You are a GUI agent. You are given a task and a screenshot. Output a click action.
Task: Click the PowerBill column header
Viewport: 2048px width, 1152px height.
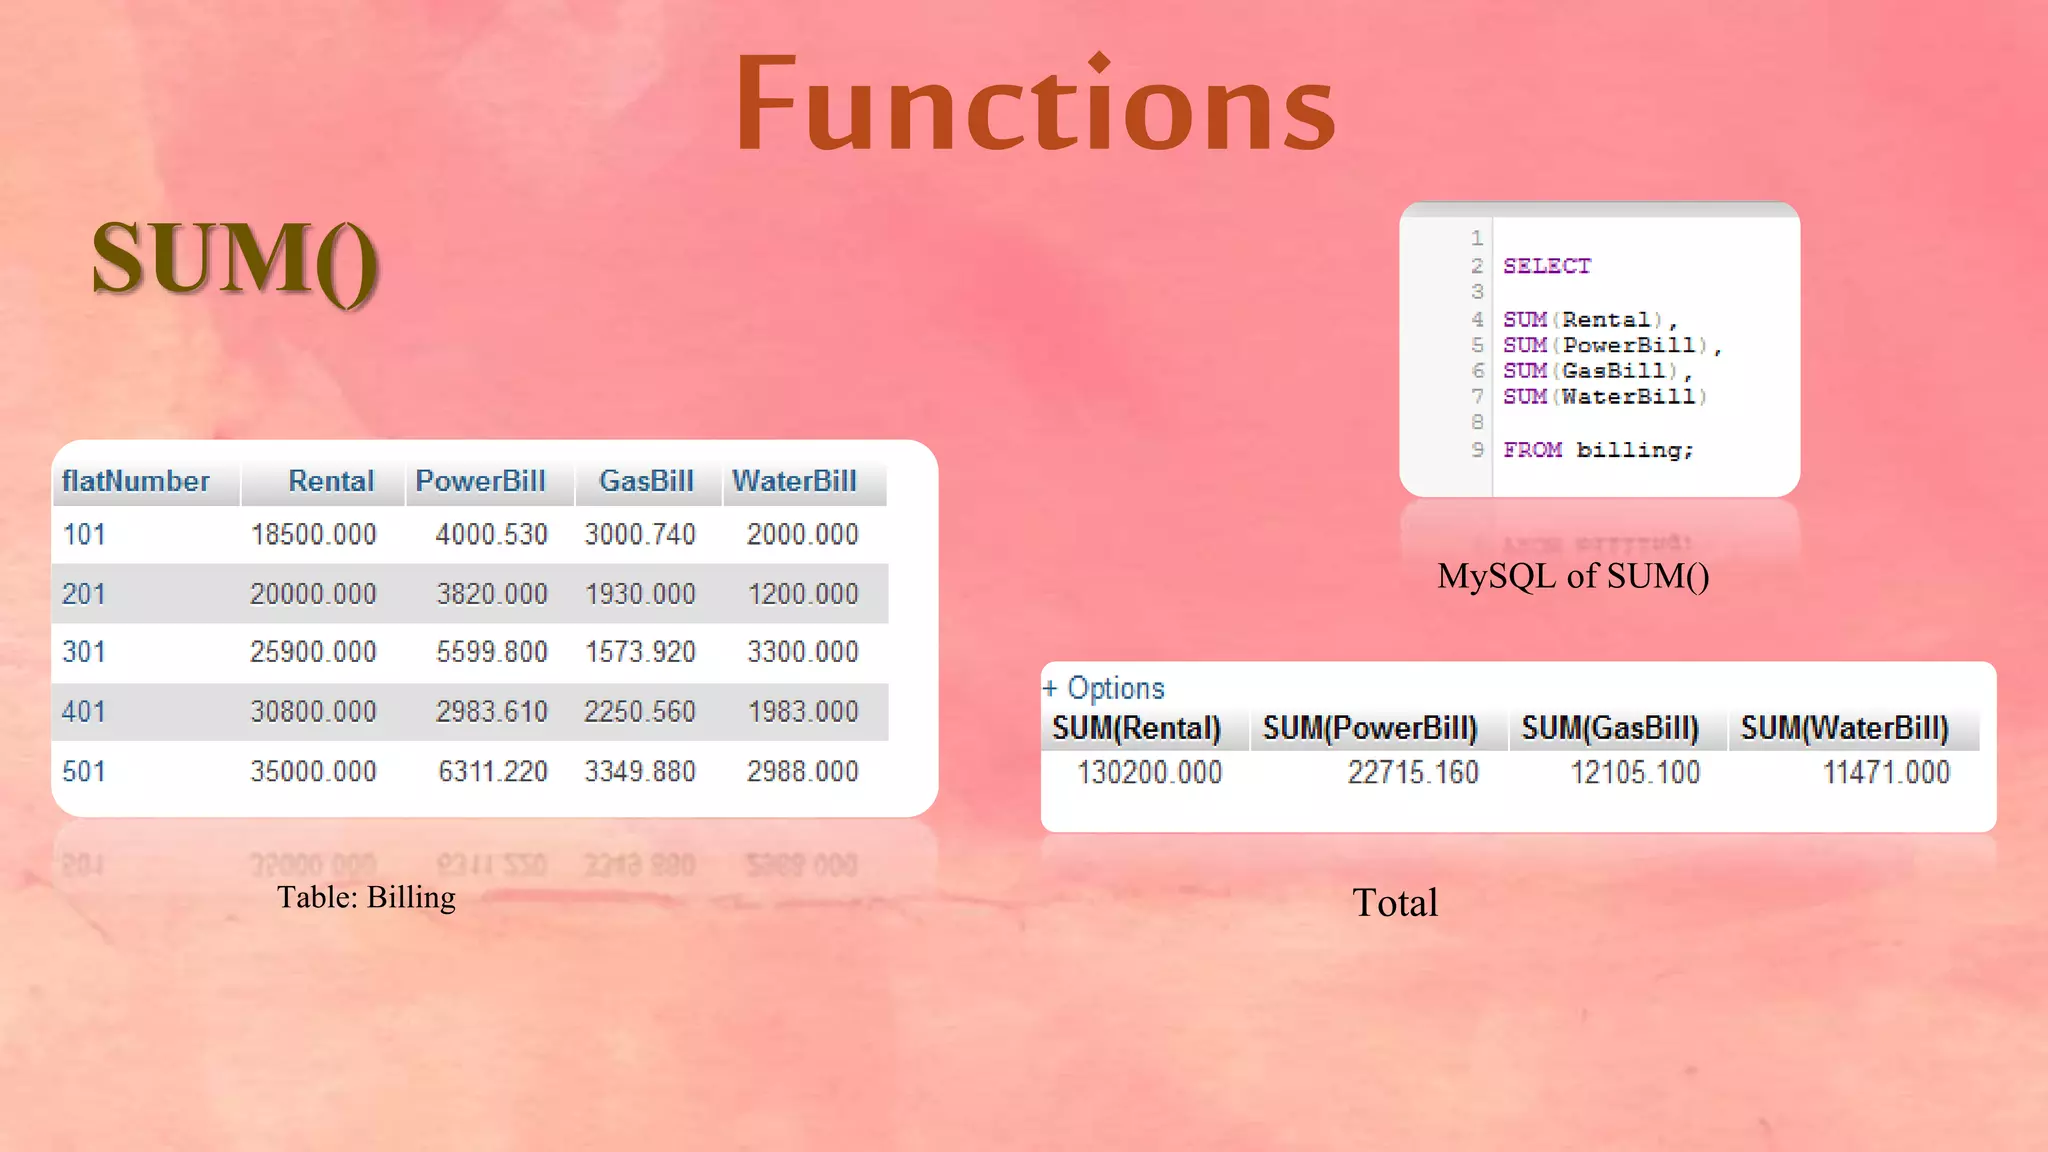click(480, 482)
